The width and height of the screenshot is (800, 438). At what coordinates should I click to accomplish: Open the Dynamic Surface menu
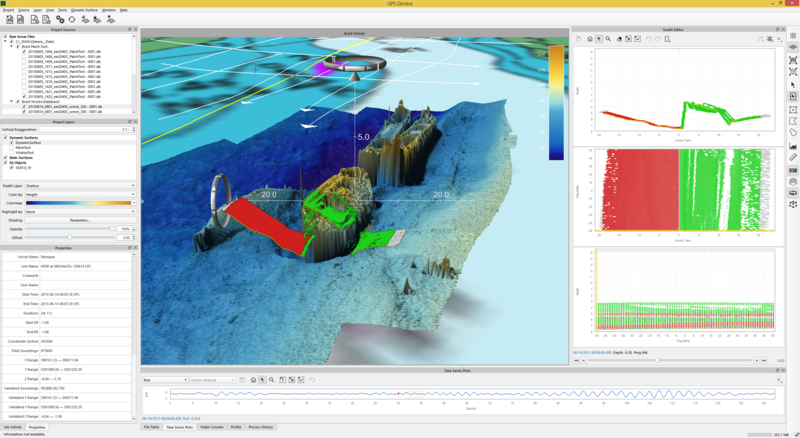point(84,9)
